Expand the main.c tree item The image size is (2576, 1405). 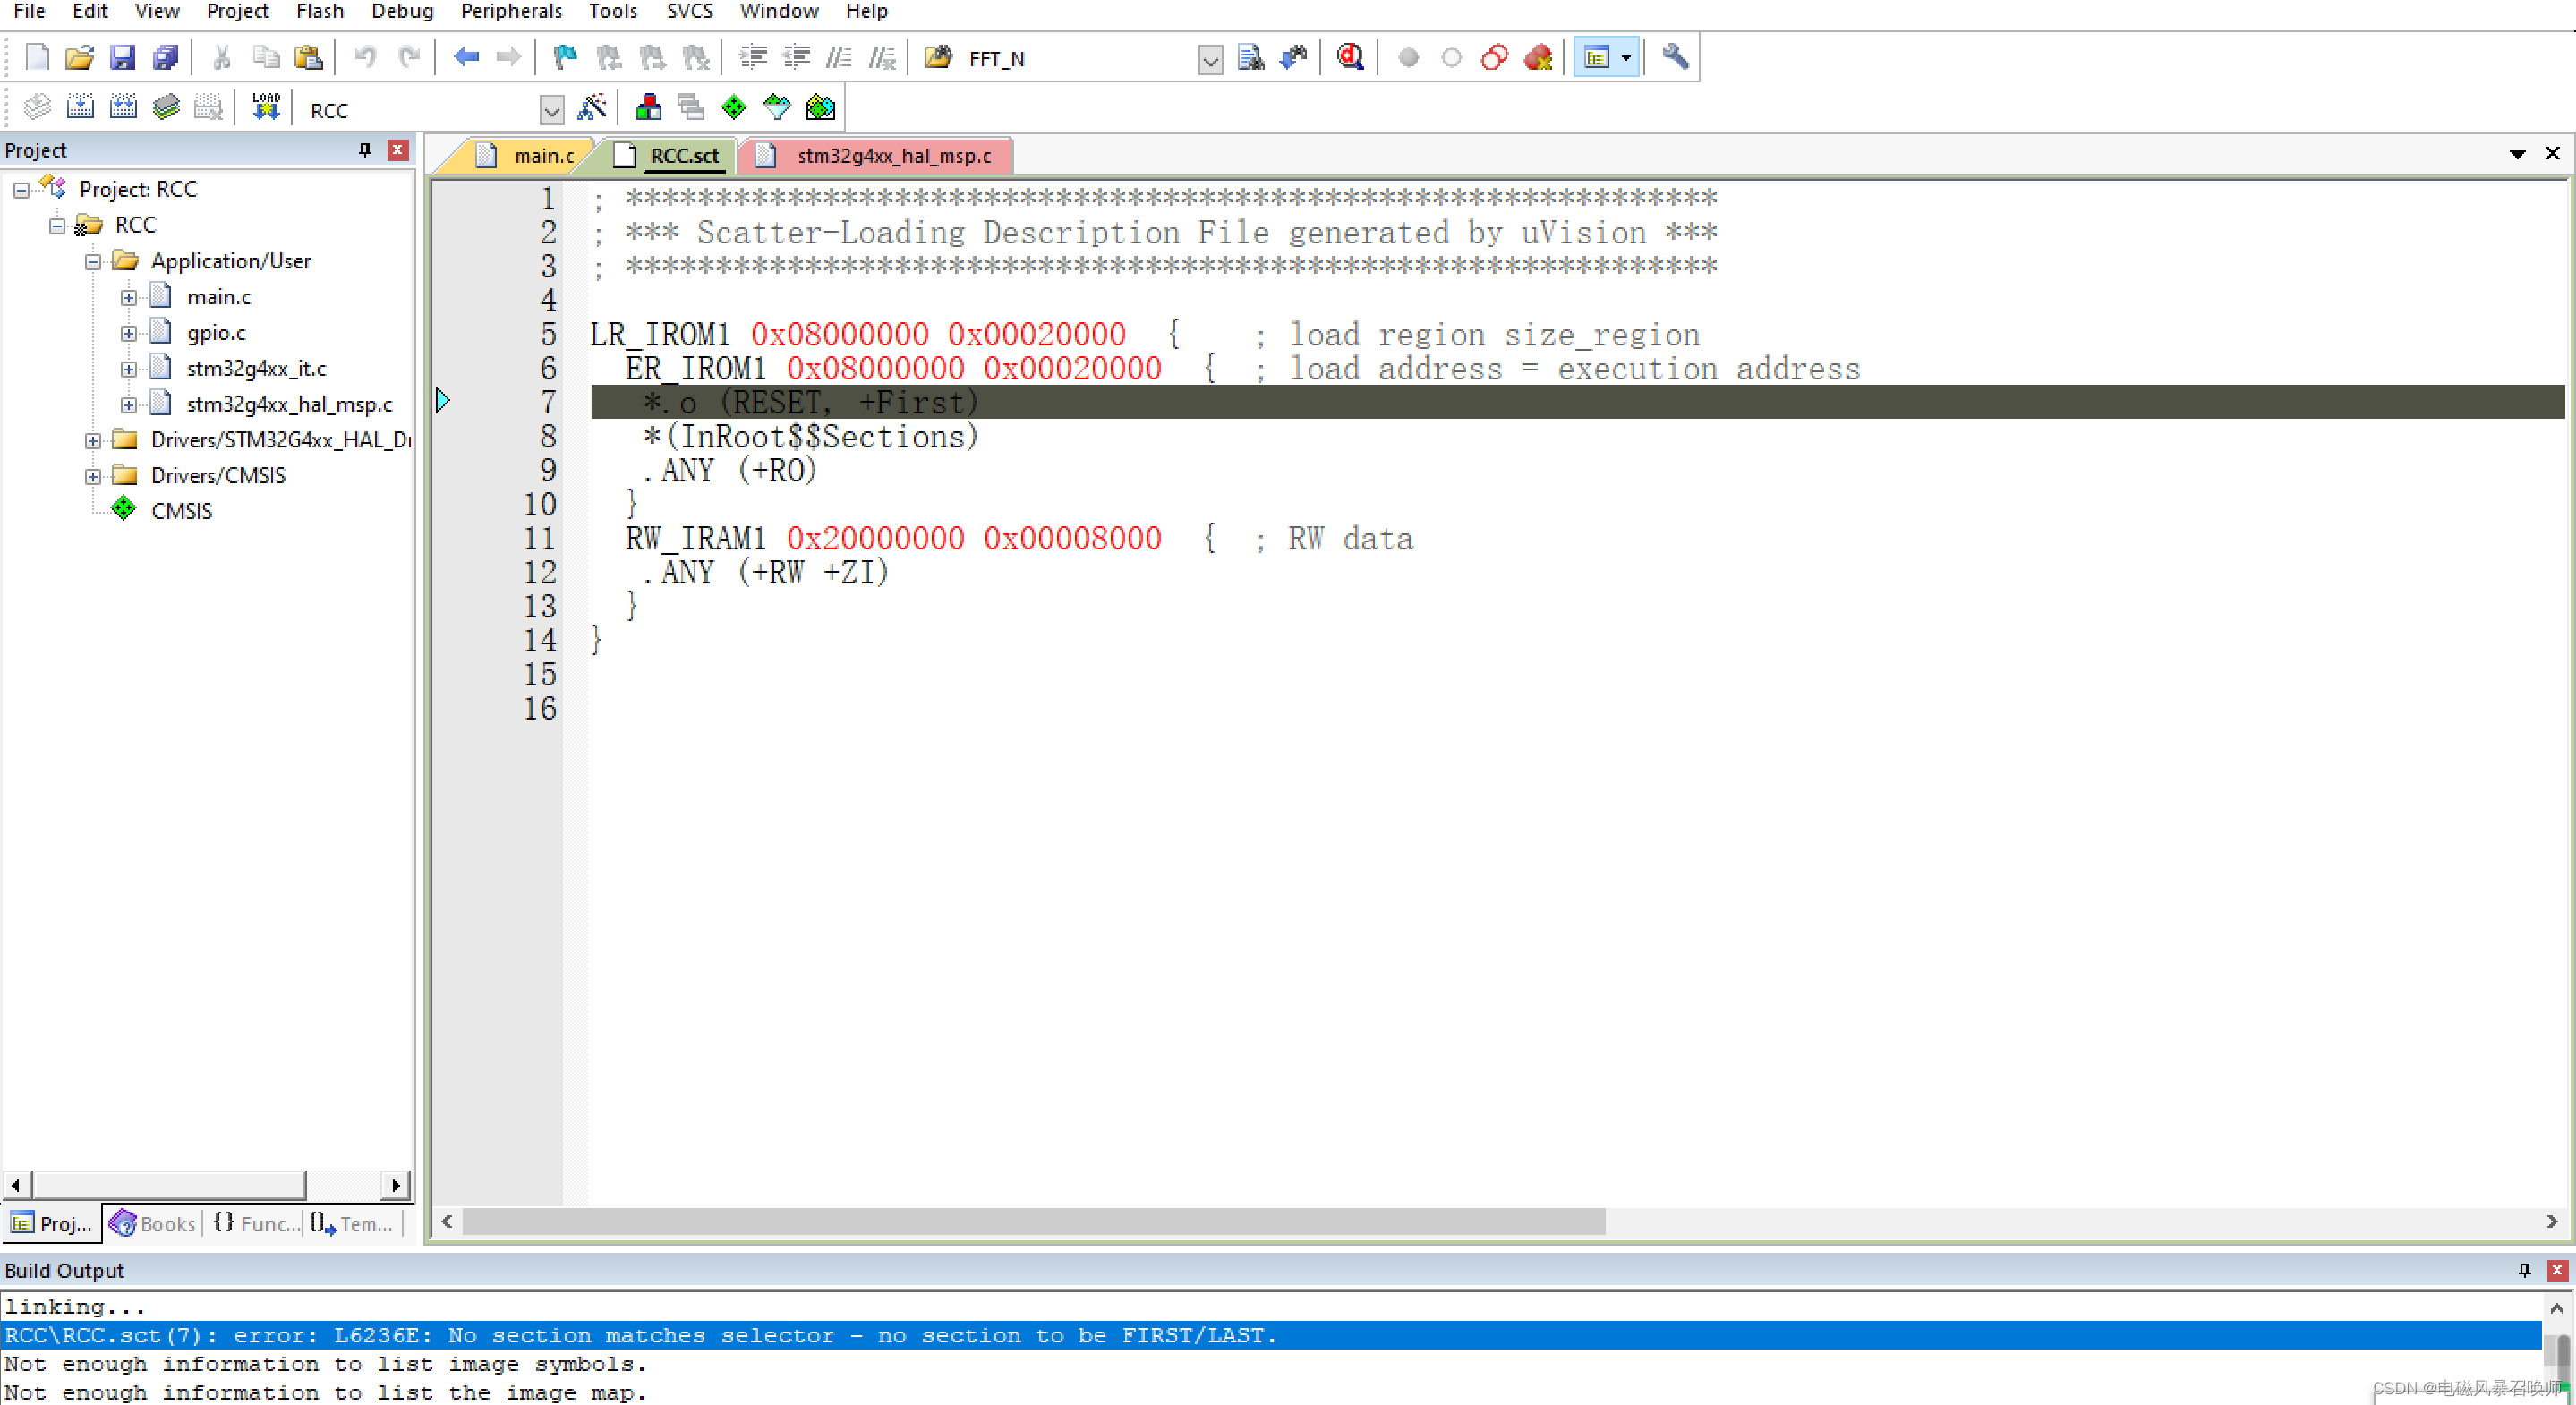click(x=128, y=297)
